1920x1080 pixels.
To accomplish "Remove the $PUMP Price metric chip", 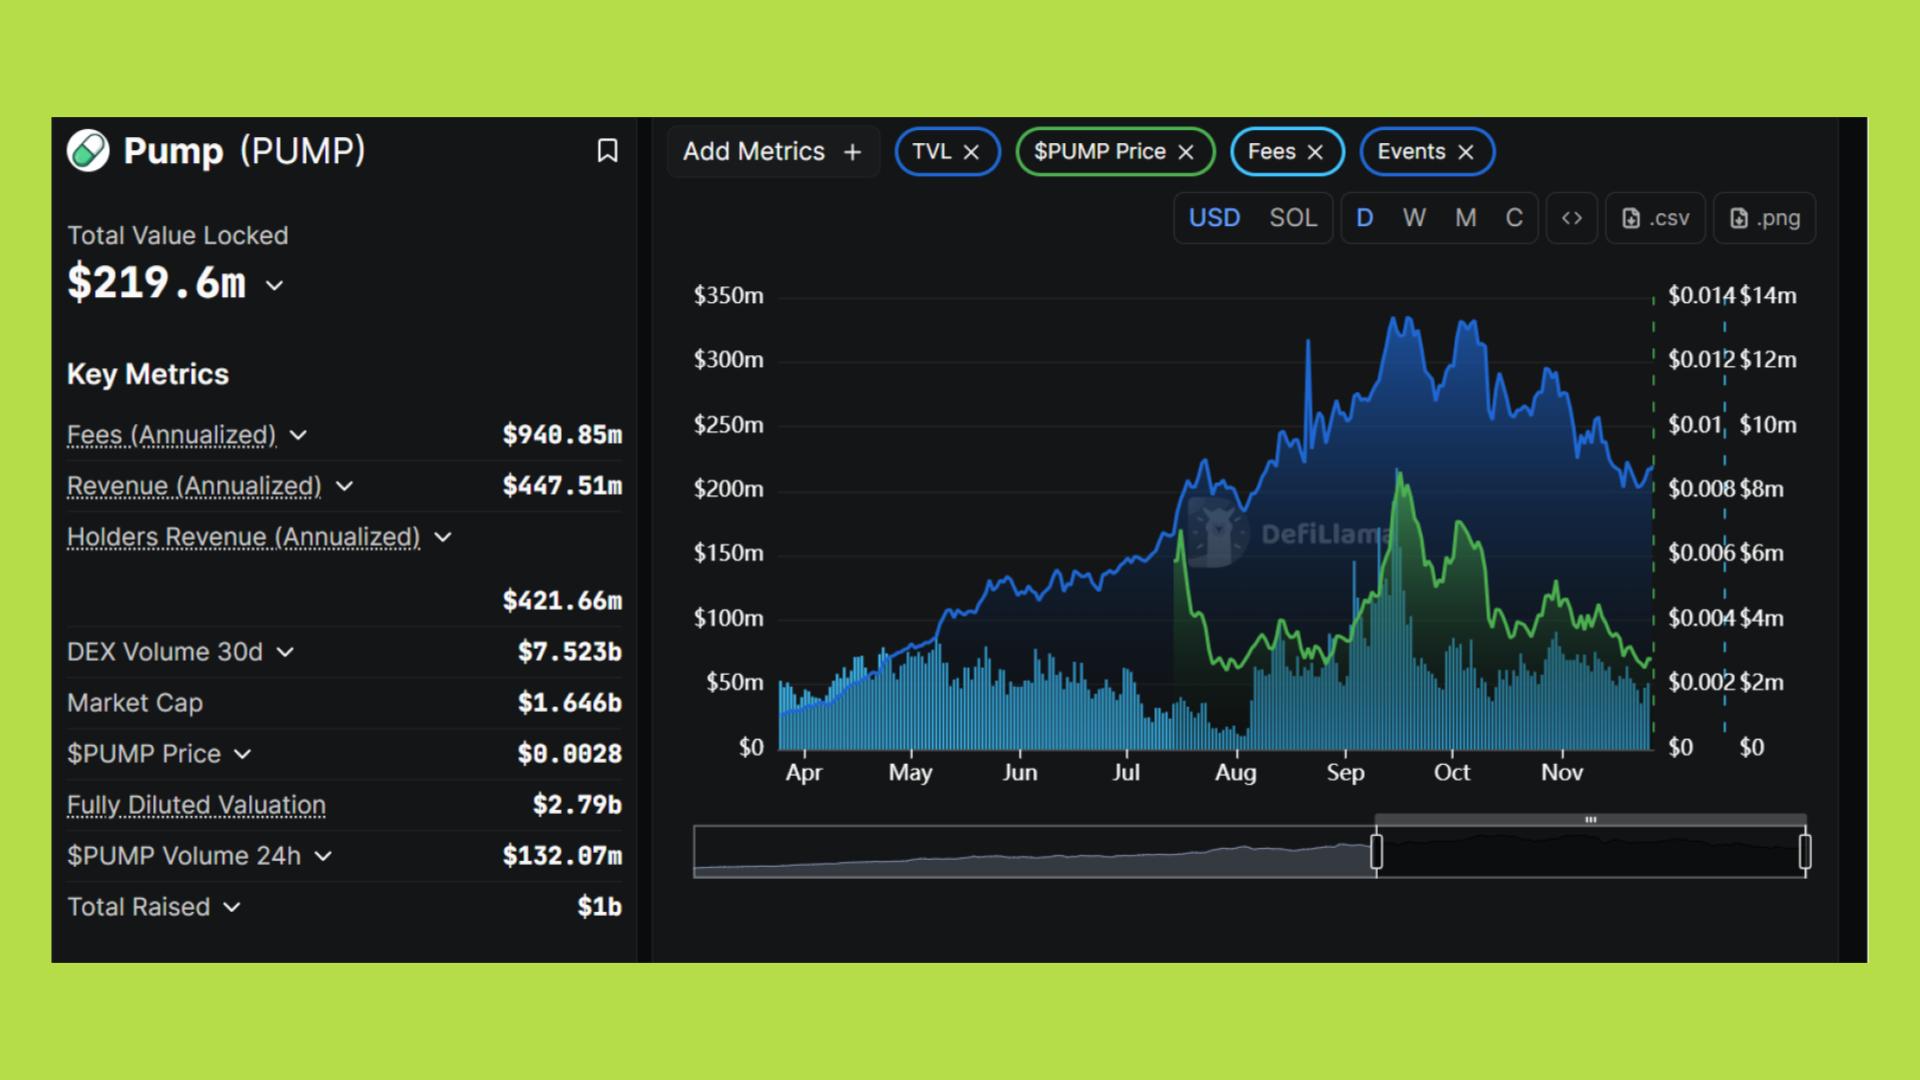I will tap(1186, 152).
